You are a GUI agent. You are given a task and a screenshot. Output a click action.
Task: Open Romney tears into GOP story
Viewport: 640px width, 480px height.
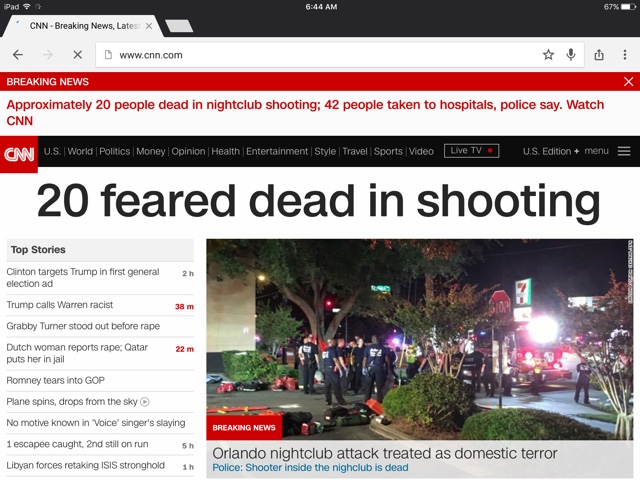[56, 380]
